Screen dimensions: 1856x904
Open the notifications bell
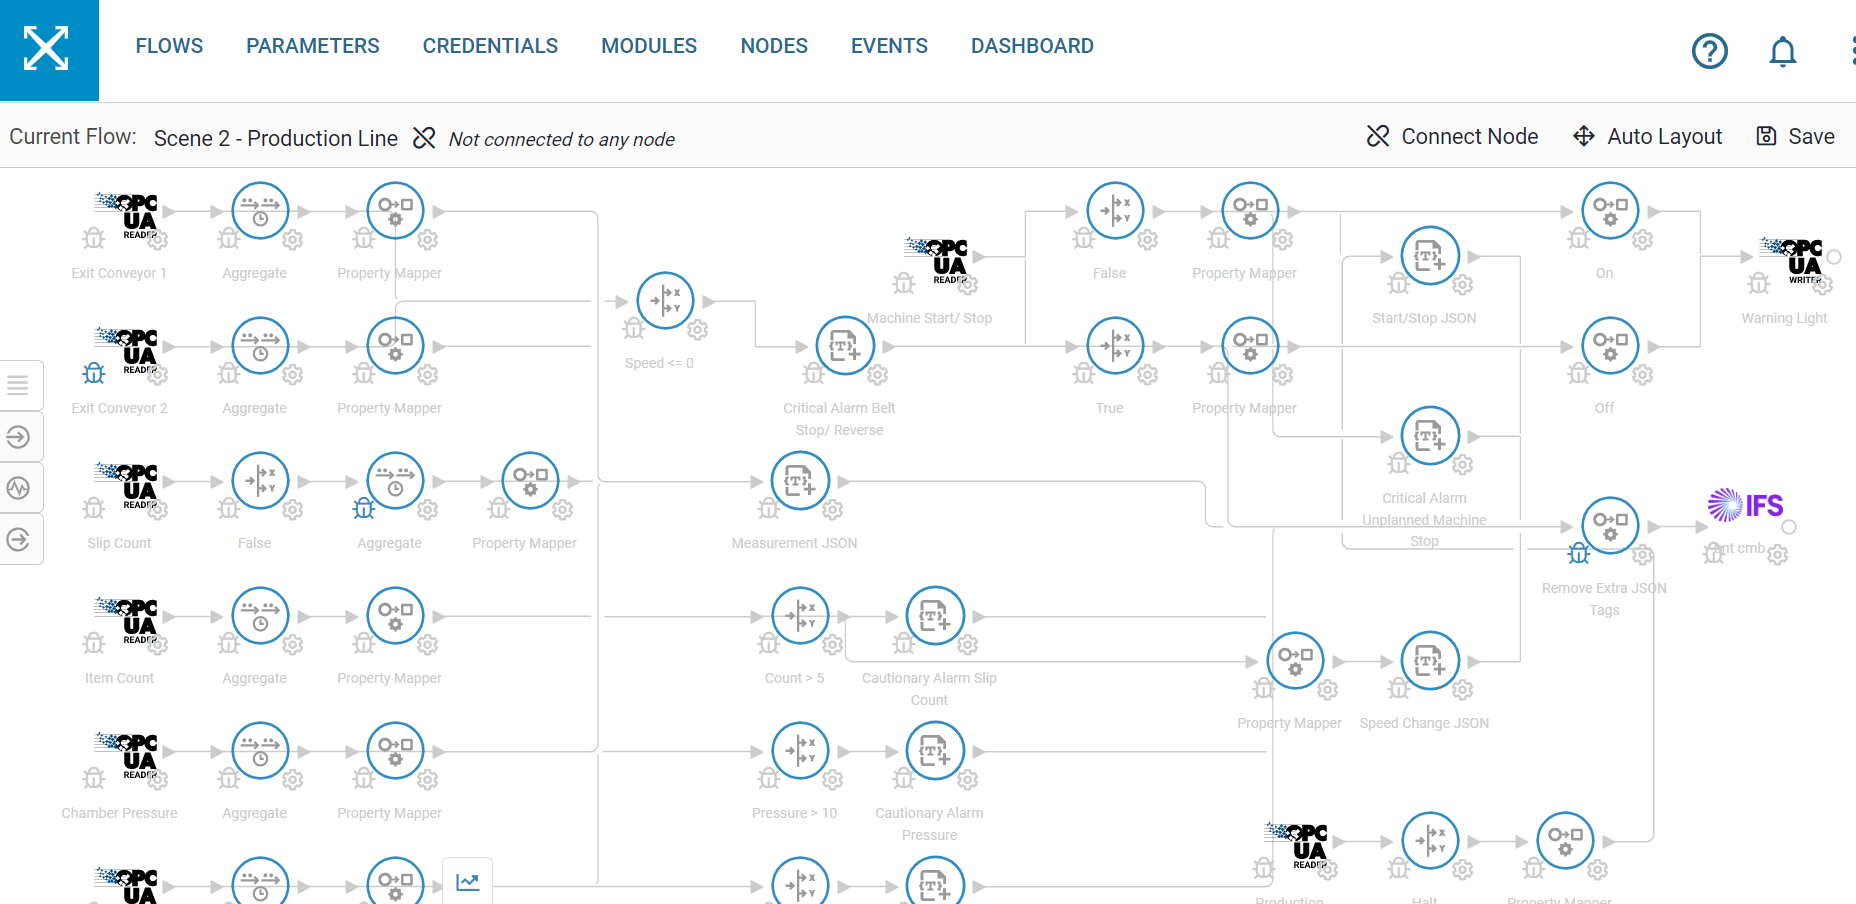[x=1782, y=51]
